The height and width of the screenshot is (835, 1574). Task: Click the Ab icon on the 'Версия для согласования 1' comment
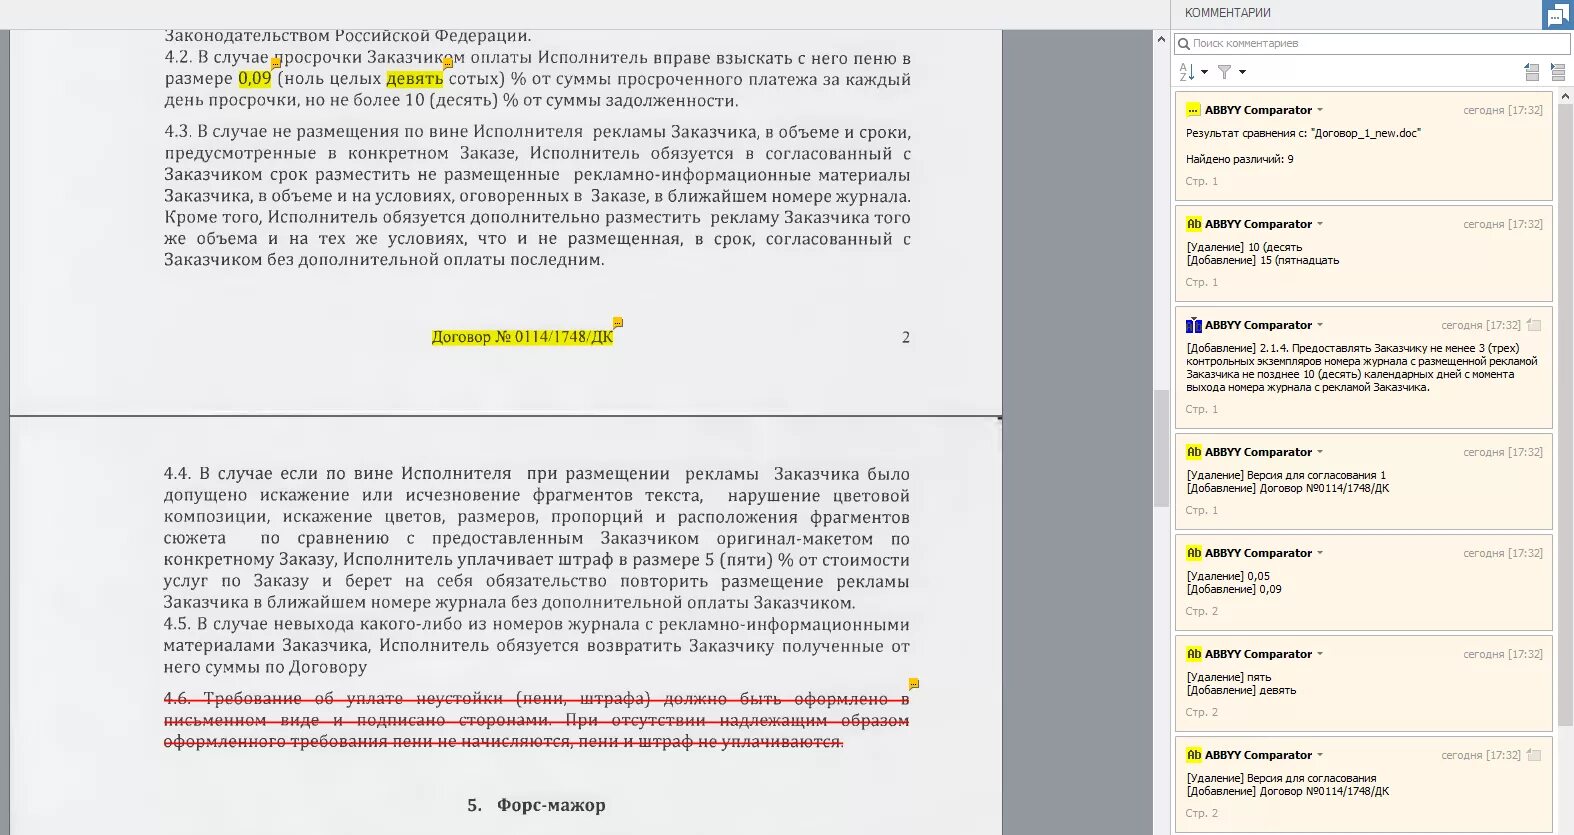[1193, 452]
